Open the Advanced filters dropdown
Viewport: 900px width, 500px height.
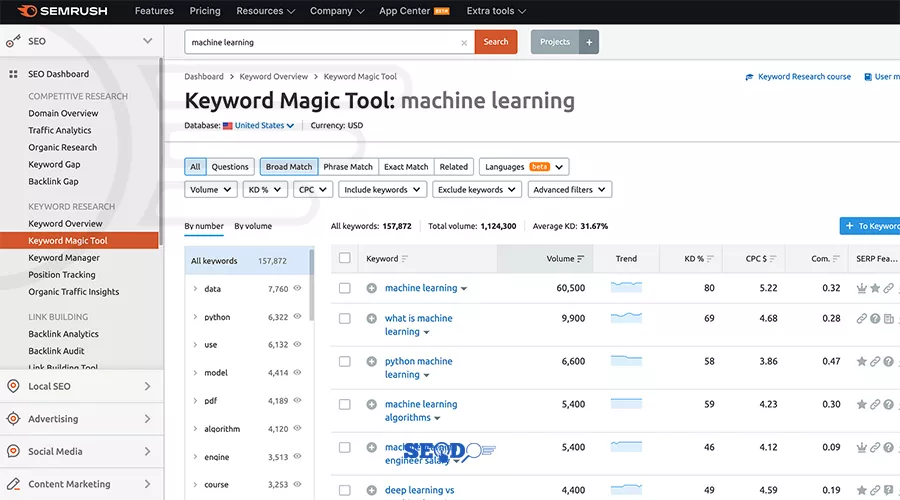[569, 189]
